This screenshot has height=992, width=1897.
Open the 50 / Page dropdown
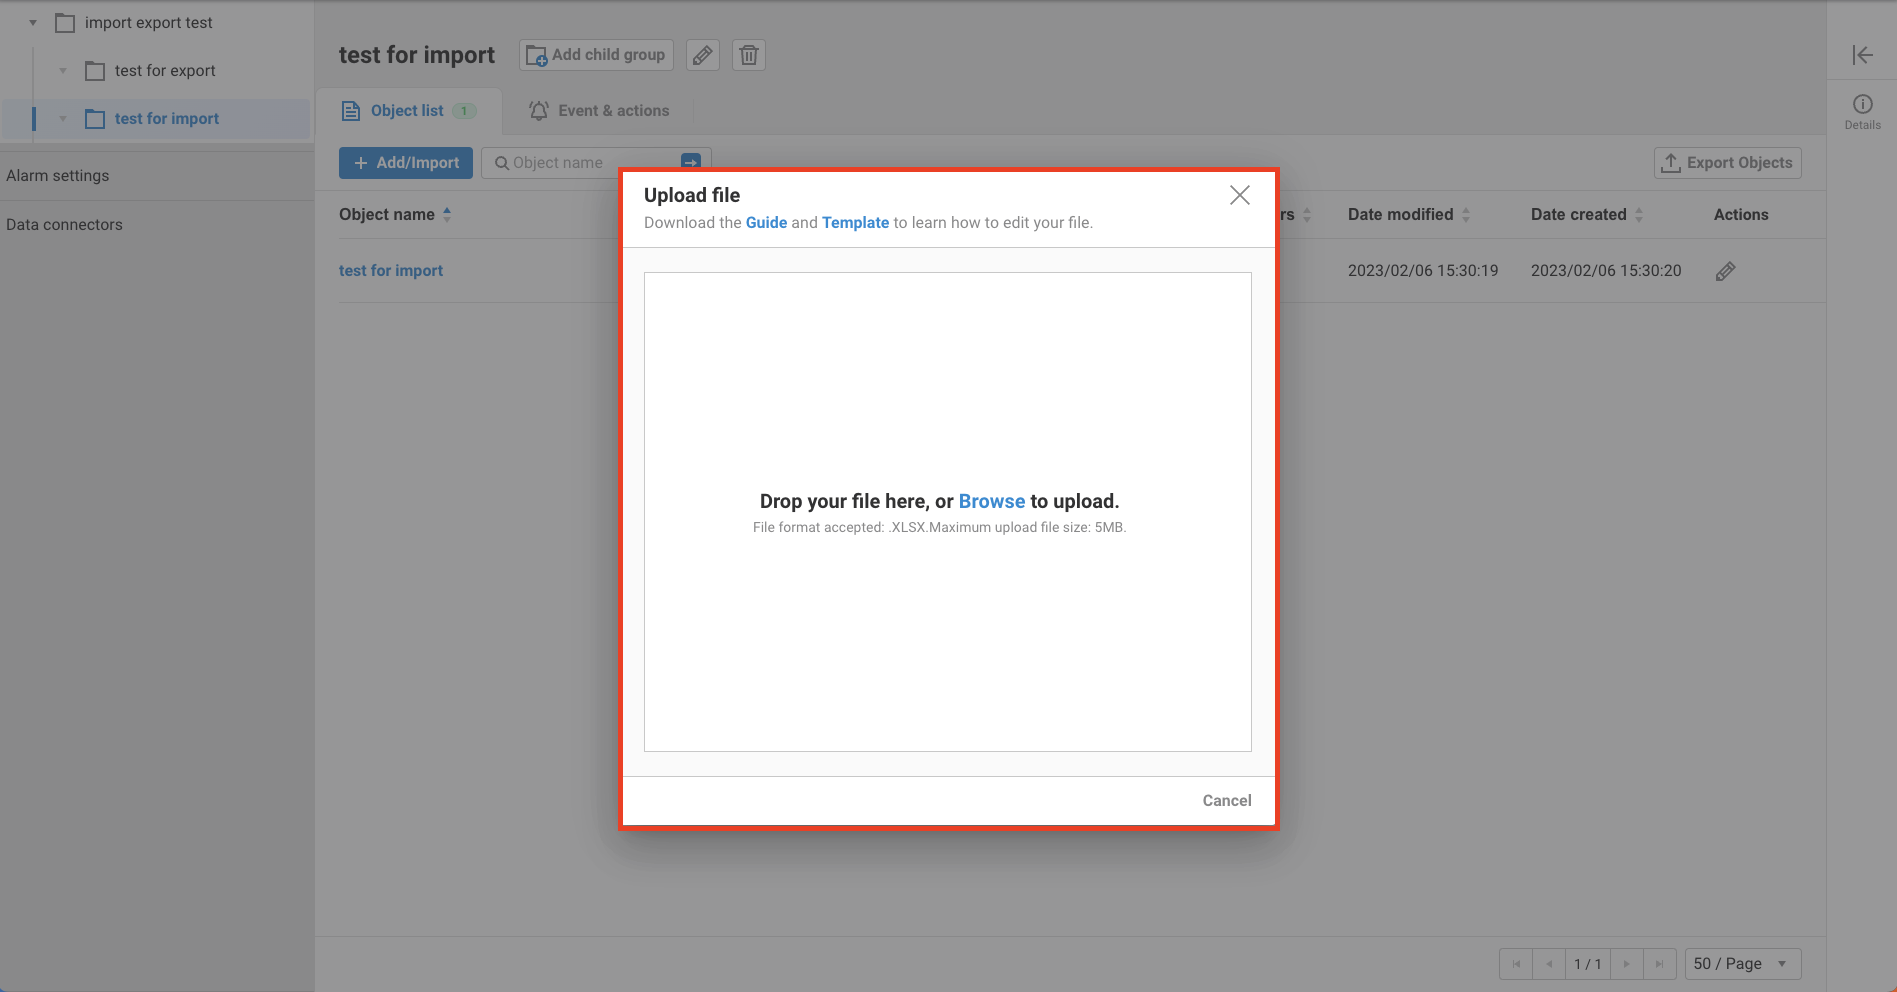[x=1742, y=964]
